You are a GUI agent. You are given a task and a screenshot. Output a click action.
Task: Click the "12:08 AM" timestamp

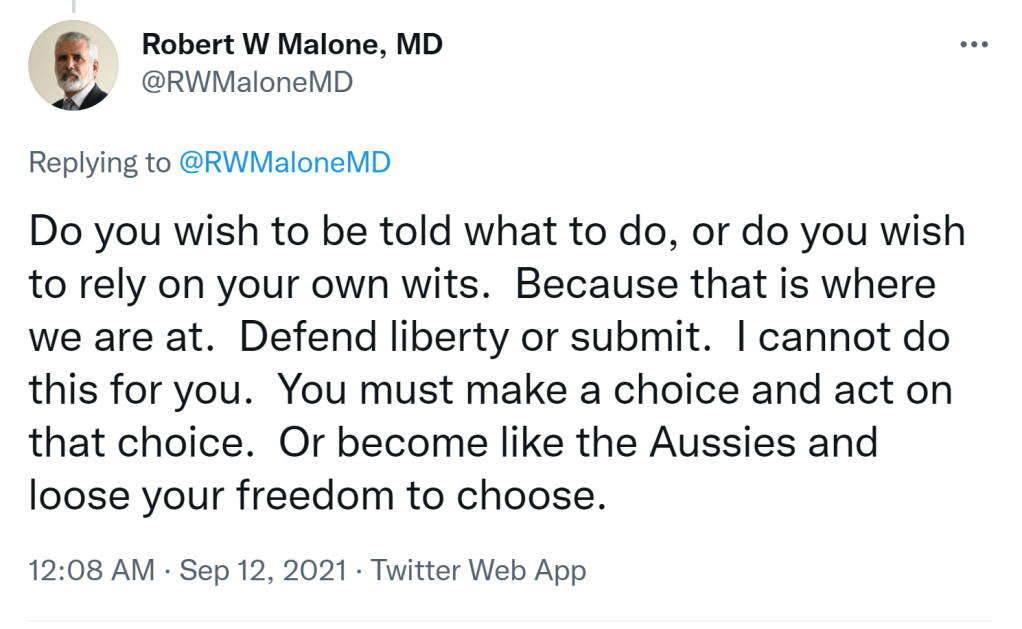(92, 570)
